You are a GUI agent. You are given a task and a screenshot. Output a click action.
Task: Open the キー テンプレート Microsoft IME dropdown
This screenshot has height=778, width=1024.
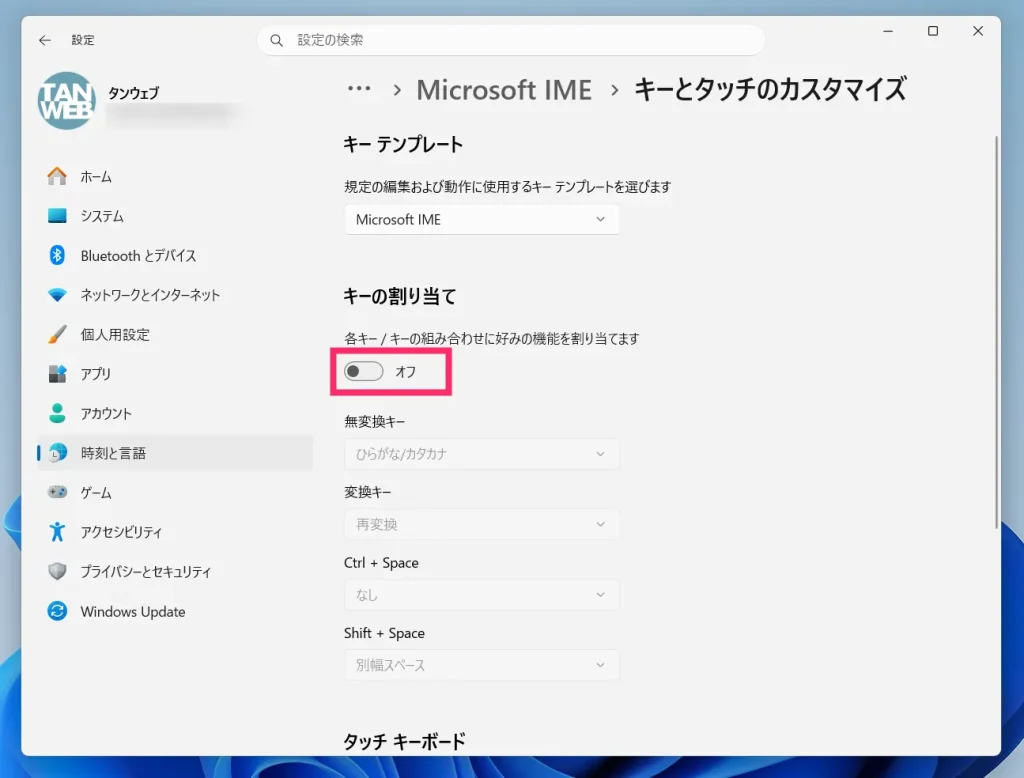(481, 219)
